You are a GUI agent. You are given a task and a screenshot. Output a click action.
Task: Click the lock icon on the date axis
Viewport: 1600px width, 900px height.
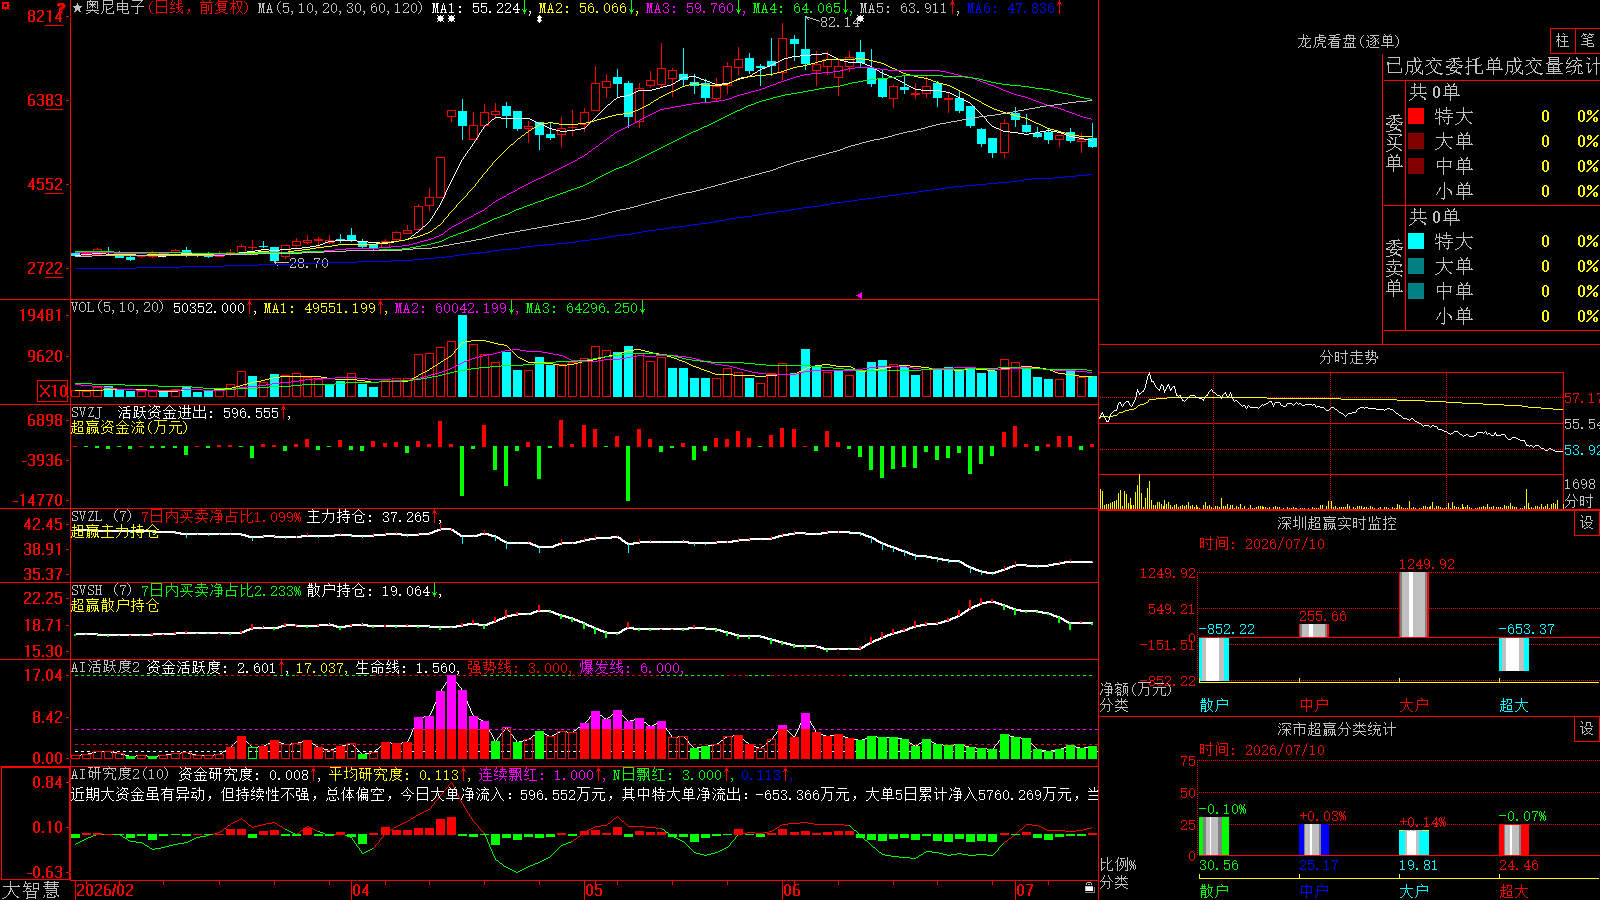click(1089, 888)
